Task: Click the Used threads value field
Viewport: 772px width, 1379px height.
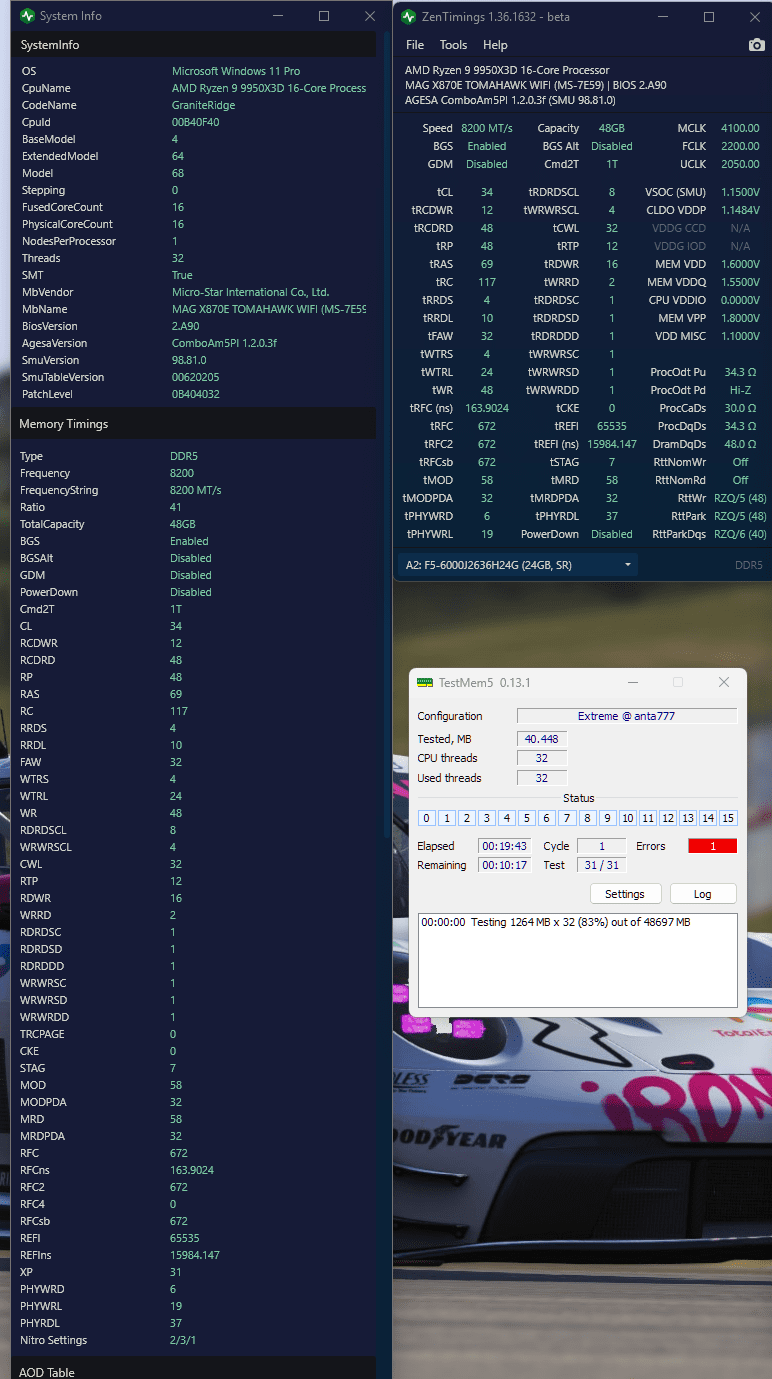Action: [x=542, y=778]
